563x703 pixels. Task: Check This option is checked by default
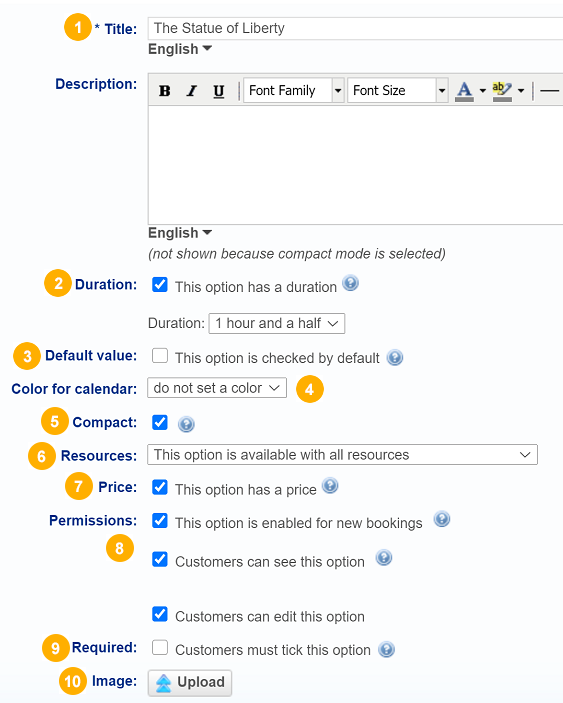point(160,356)
